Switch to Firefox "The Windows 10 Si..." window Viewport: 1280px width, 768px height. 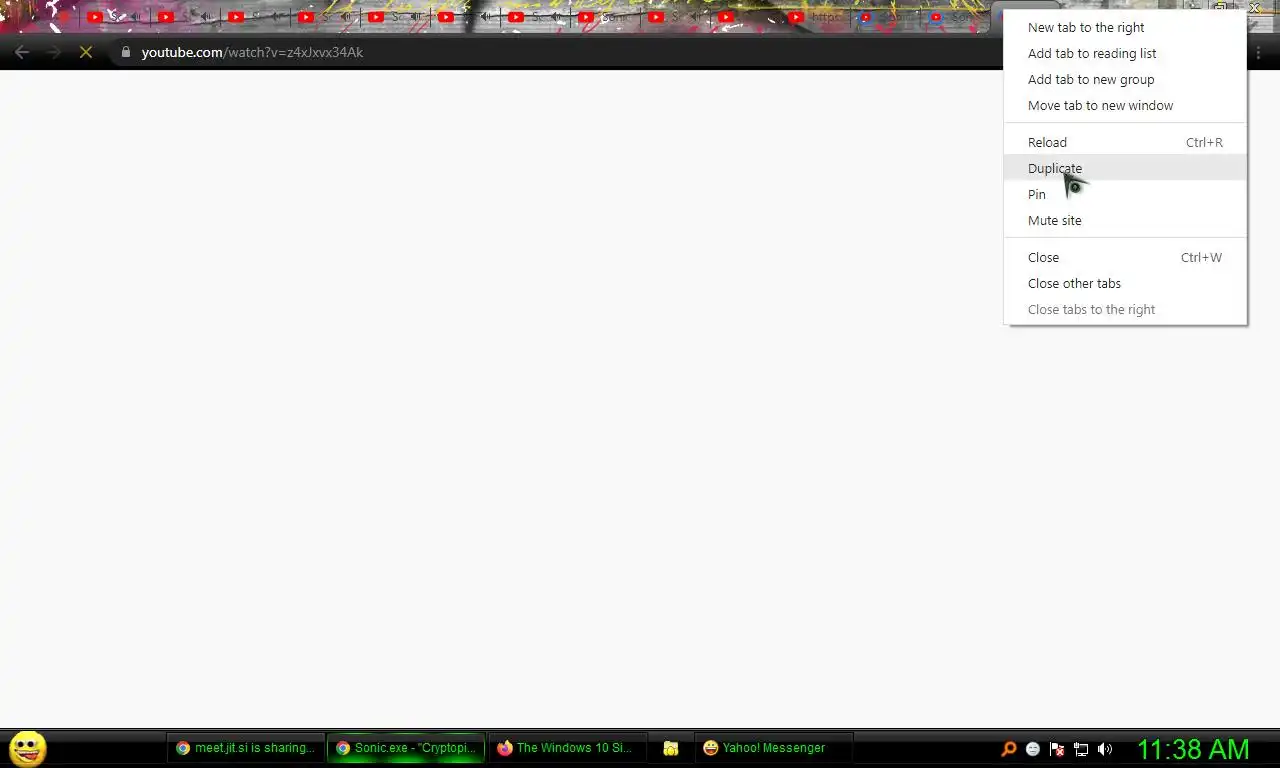point(566,748)
